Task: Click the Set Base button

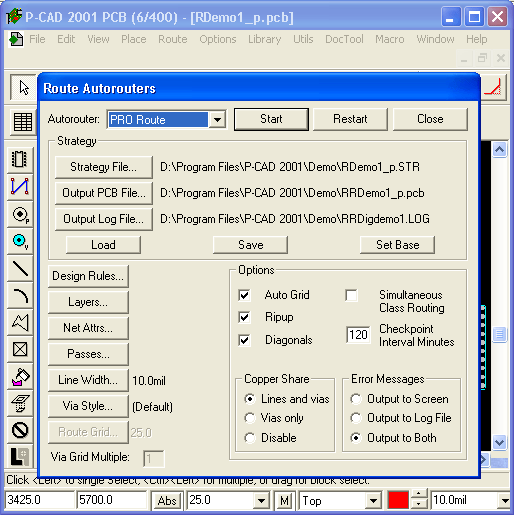Action: (x=398, y=245)
